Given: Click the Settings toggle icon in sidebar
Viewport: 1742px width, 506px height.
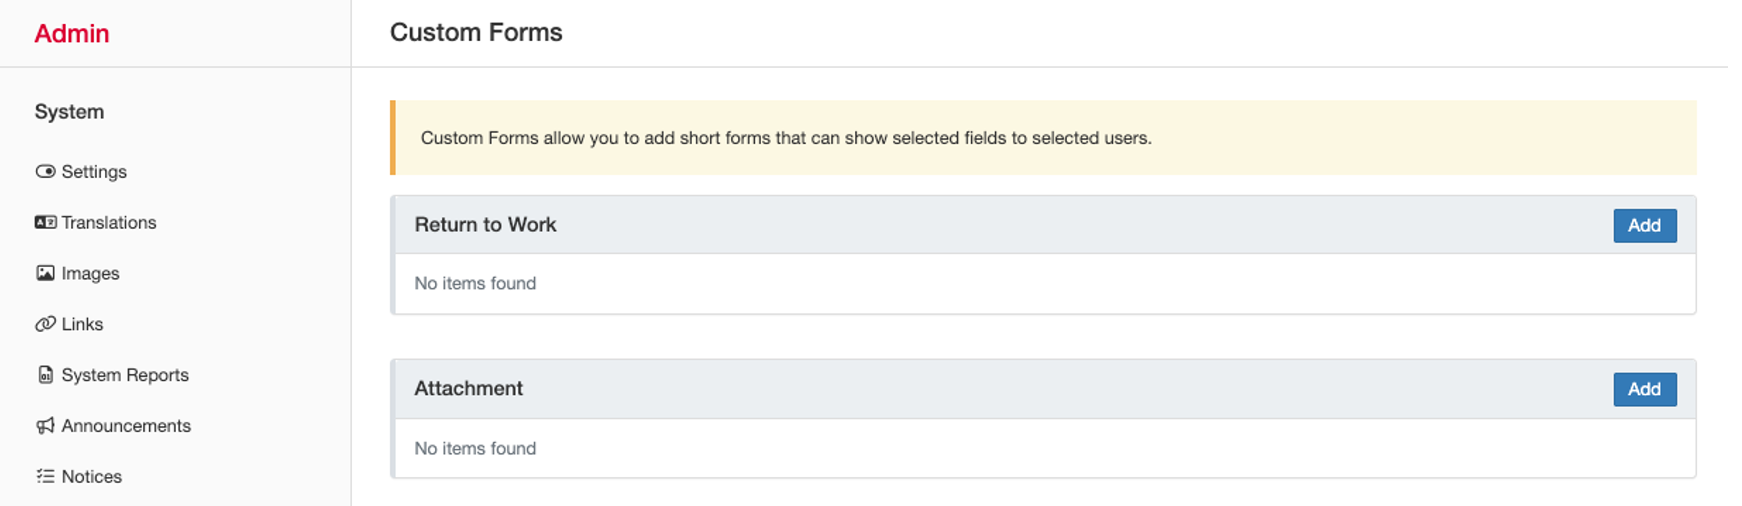Looking at the screenshot, I should click(45, 172).
